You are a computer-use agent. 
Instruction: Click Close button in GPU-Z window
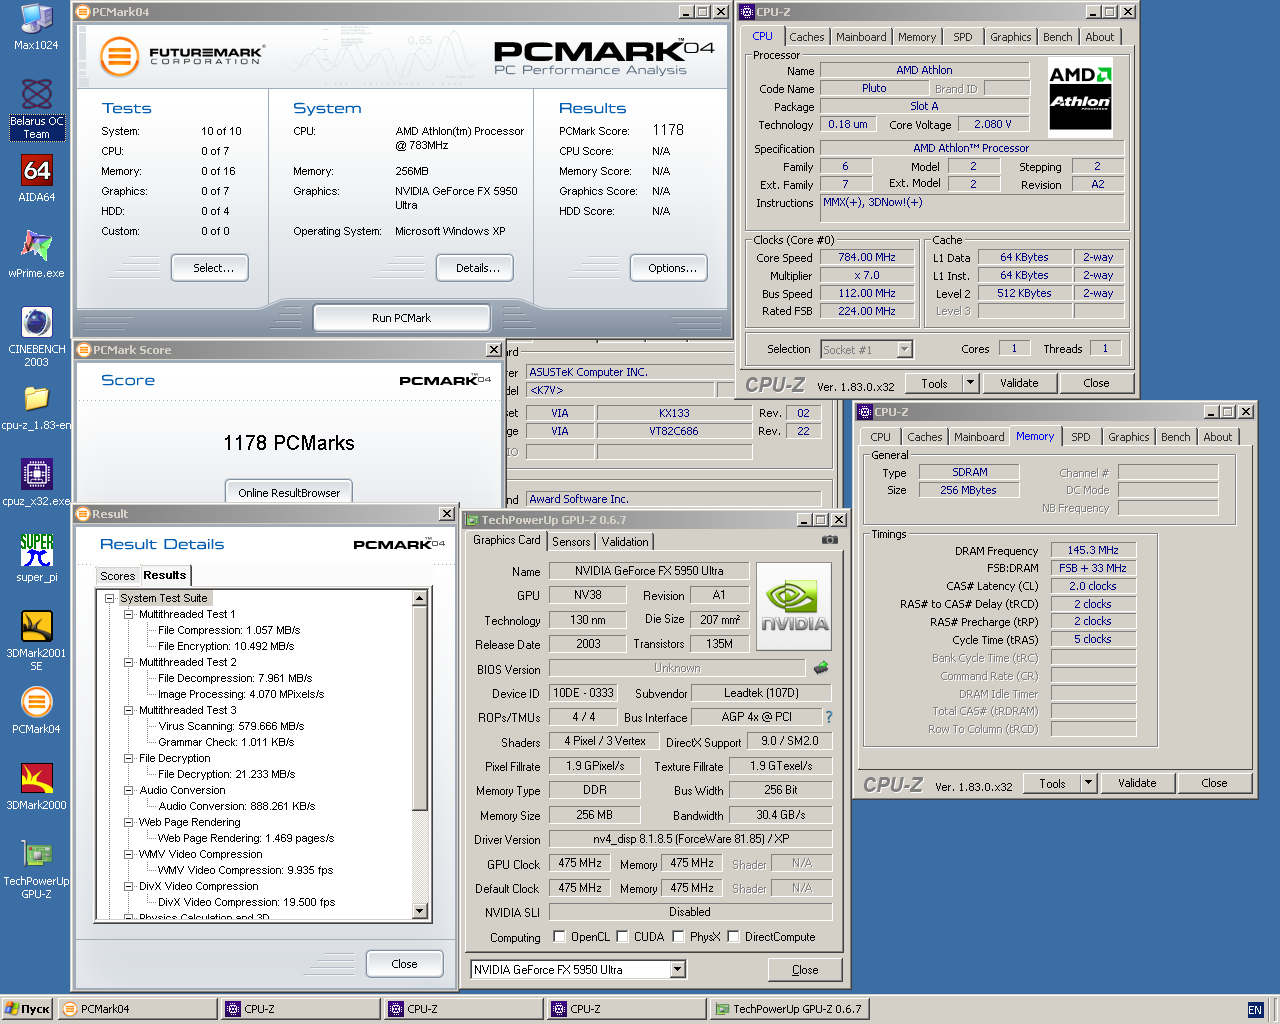click(805, 969)
